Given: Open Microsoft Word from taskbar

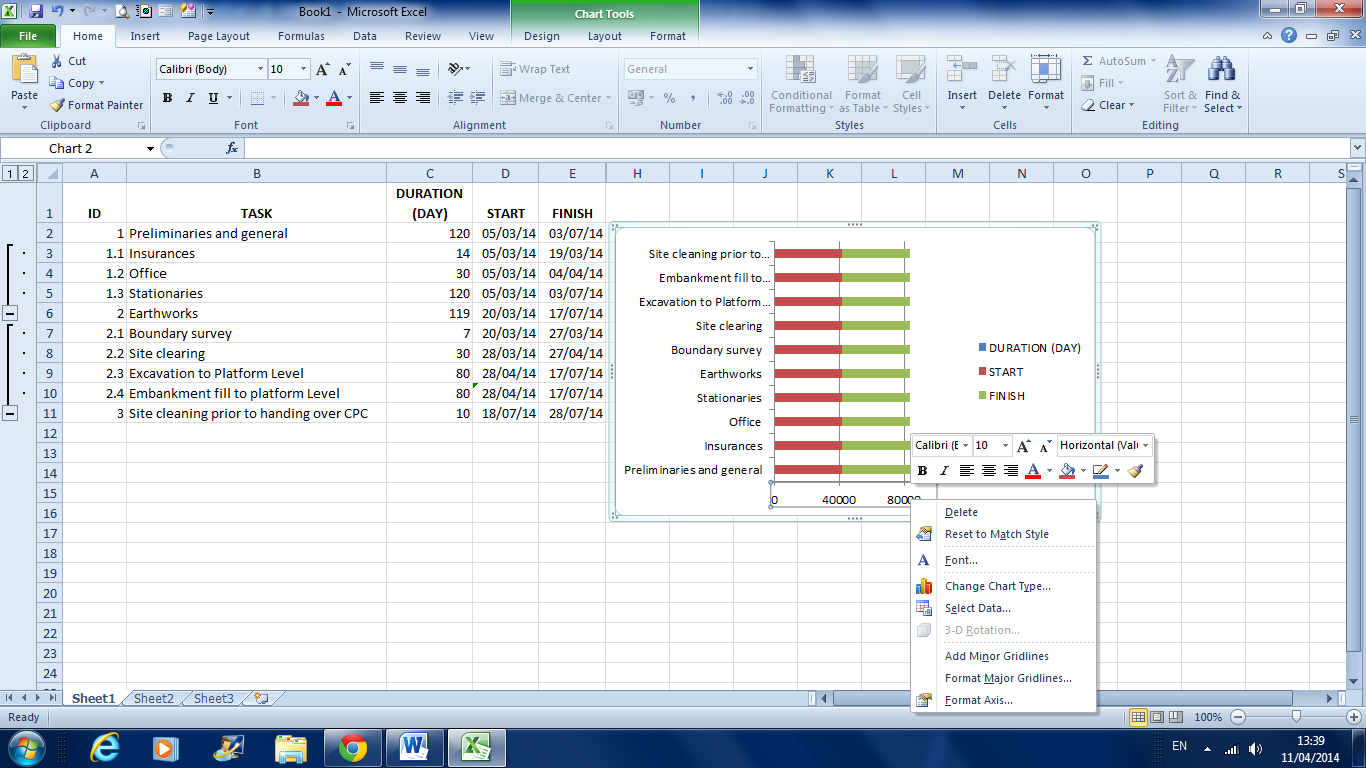Looking at the screenshot, I should tap(414, 747).
